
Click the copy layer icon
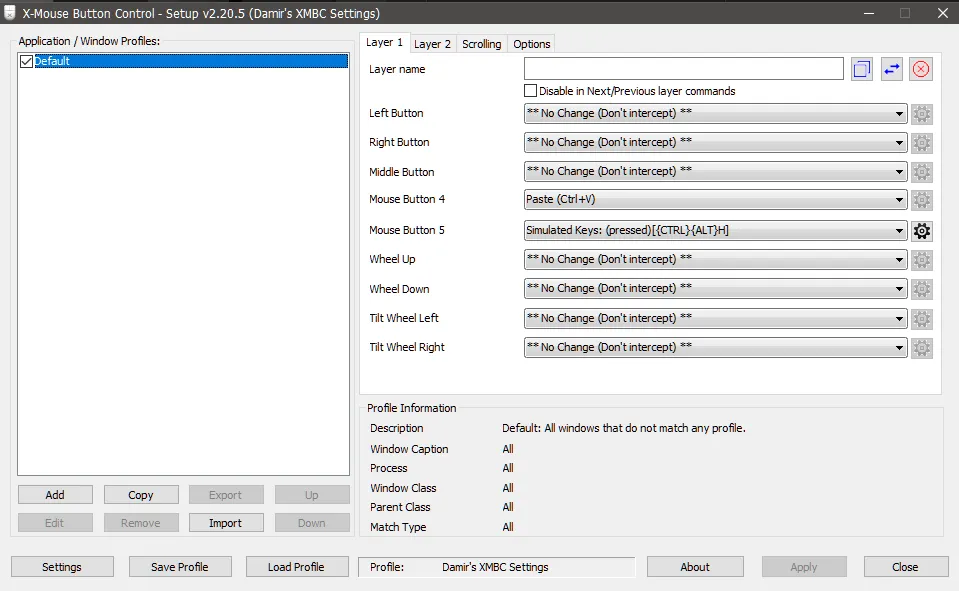click(x=862, y=69)
